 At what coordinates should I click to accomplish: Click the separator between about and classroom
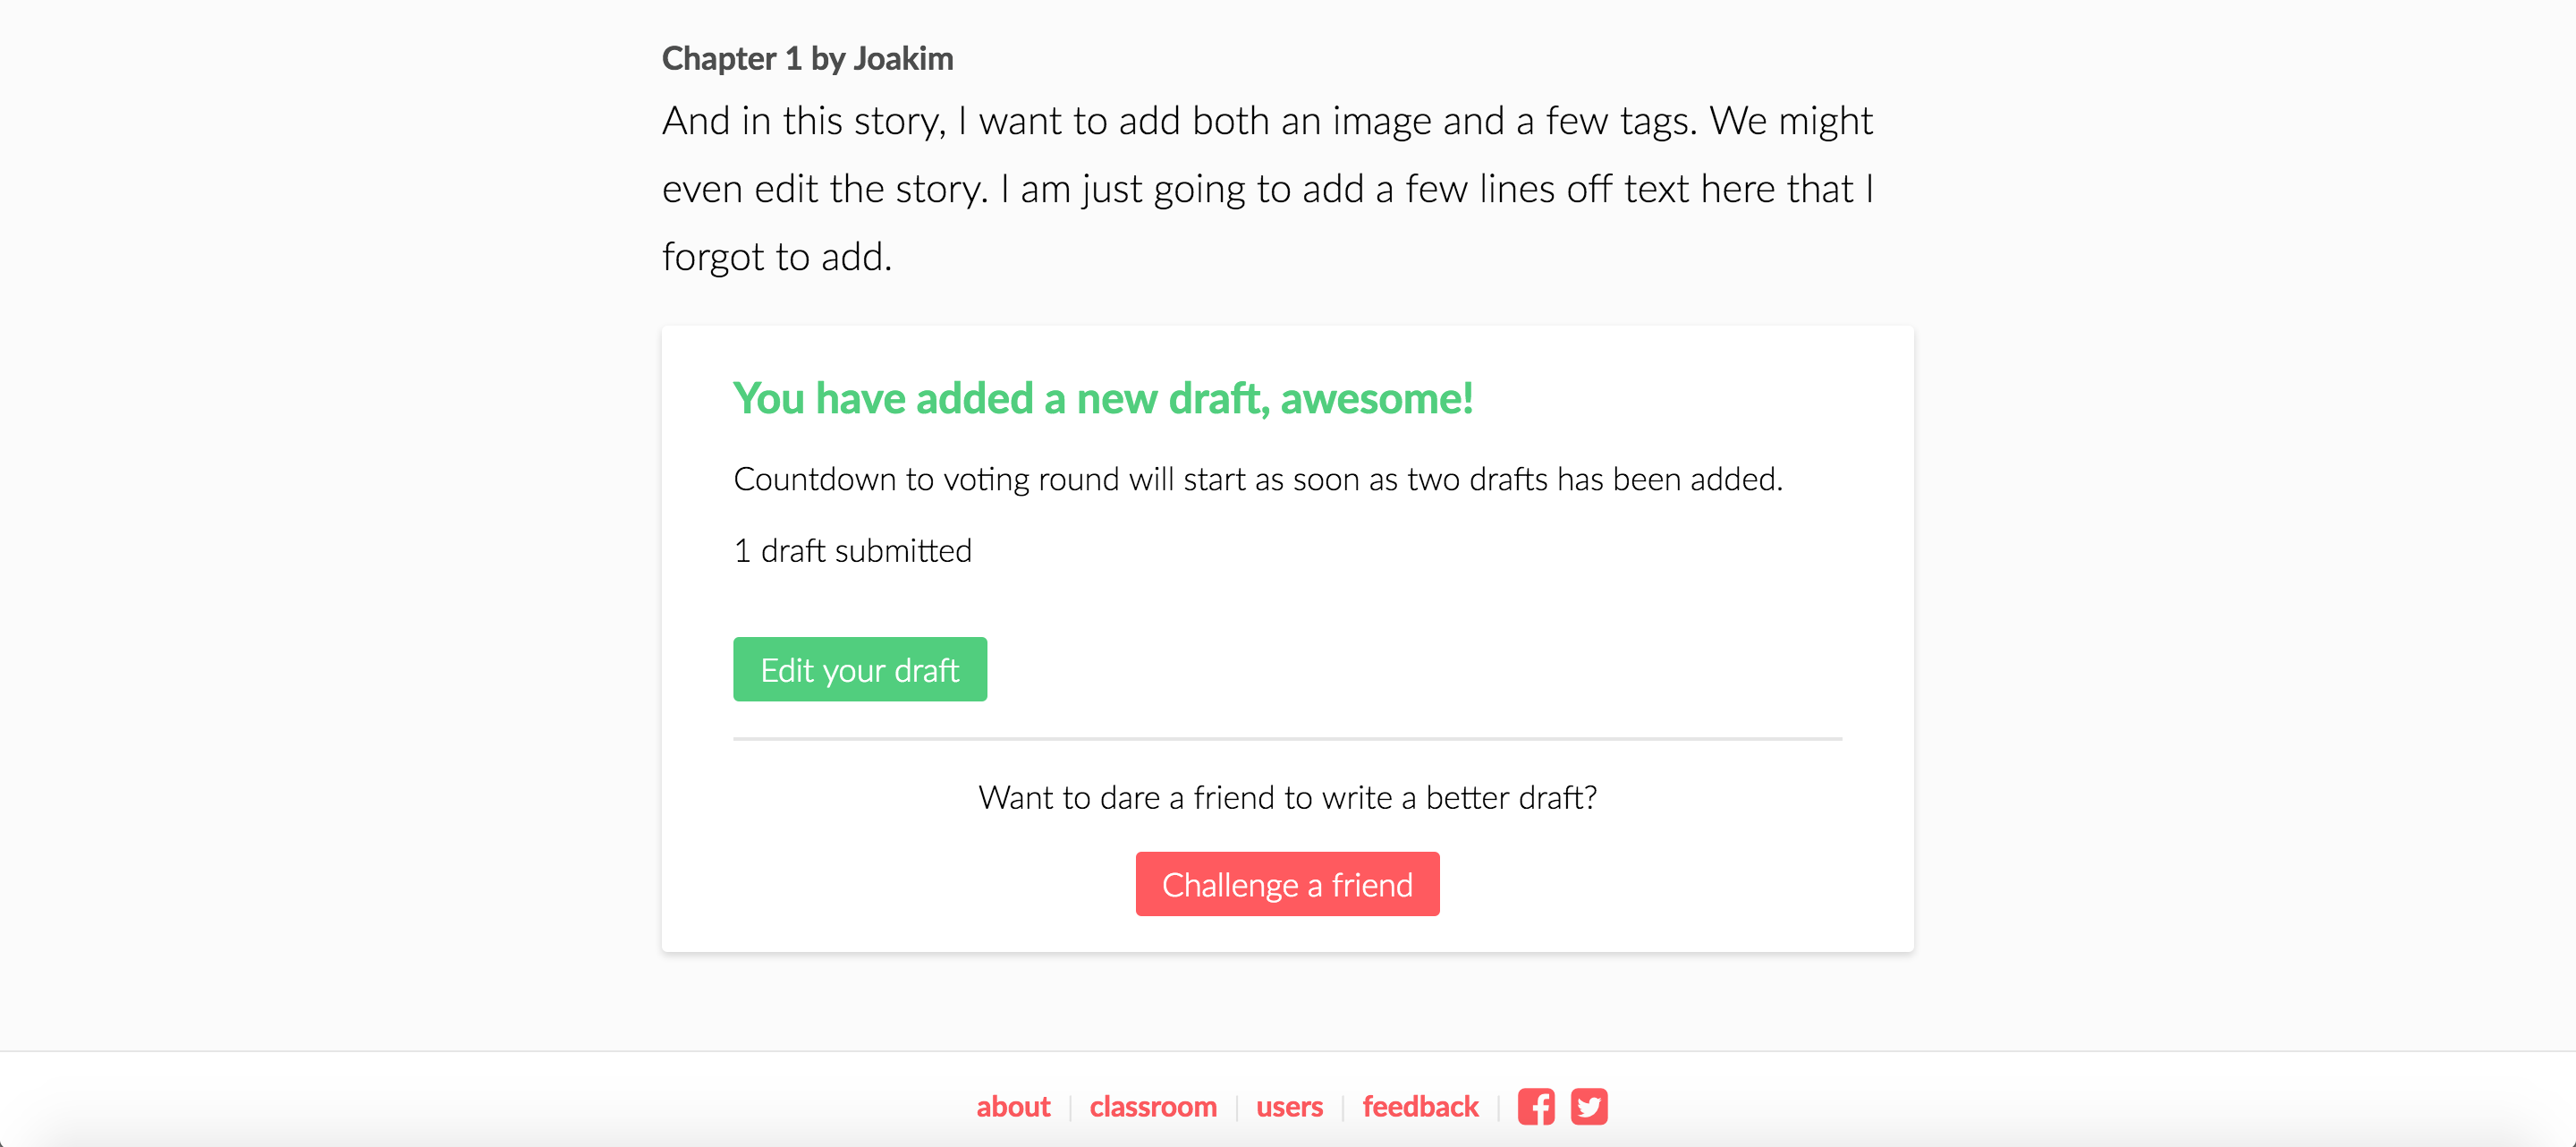pos(1070,1107)
